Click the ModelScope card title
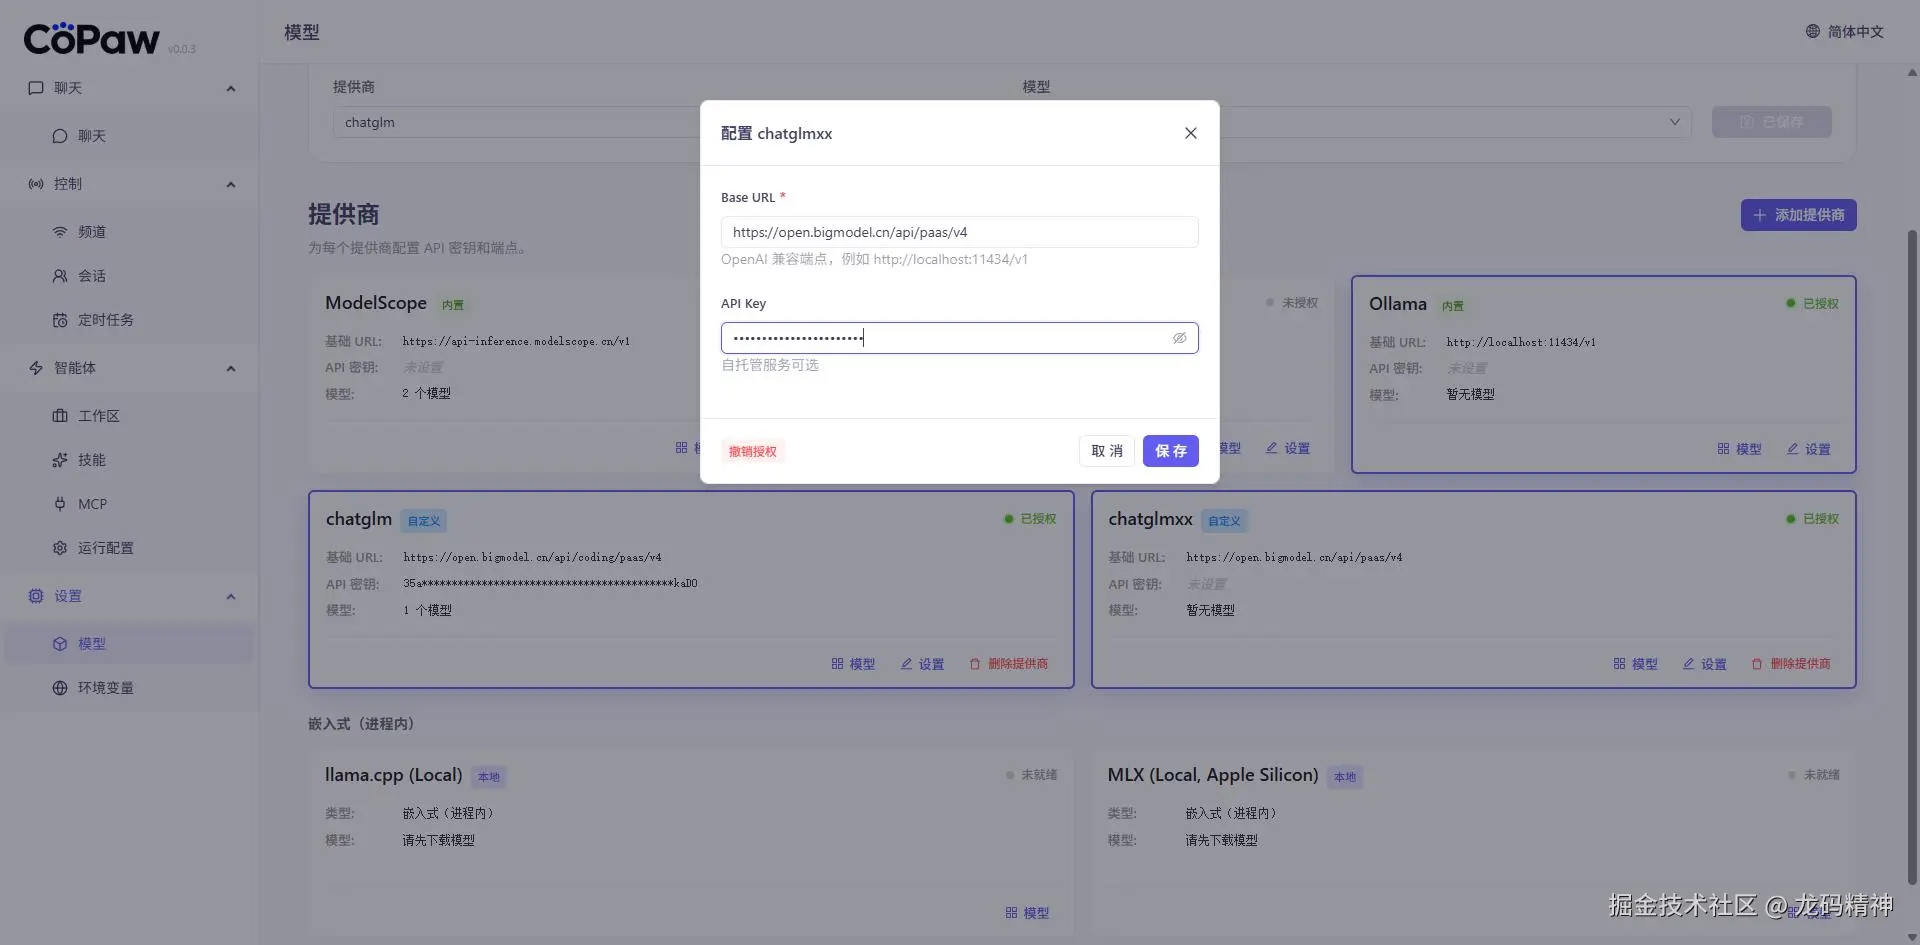1920x945 pixels. pyautogui.click(x=376, y=303)
